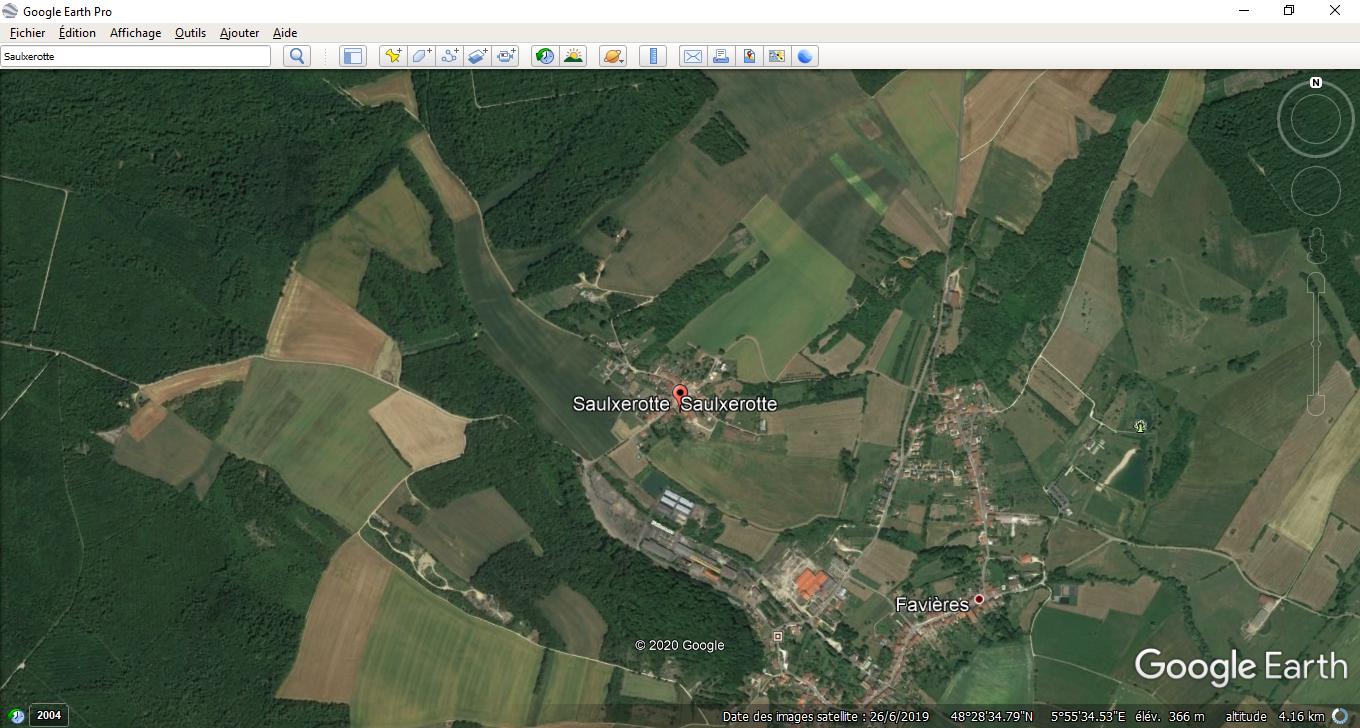Show historical imagery clock

click(x=545, y=56)
